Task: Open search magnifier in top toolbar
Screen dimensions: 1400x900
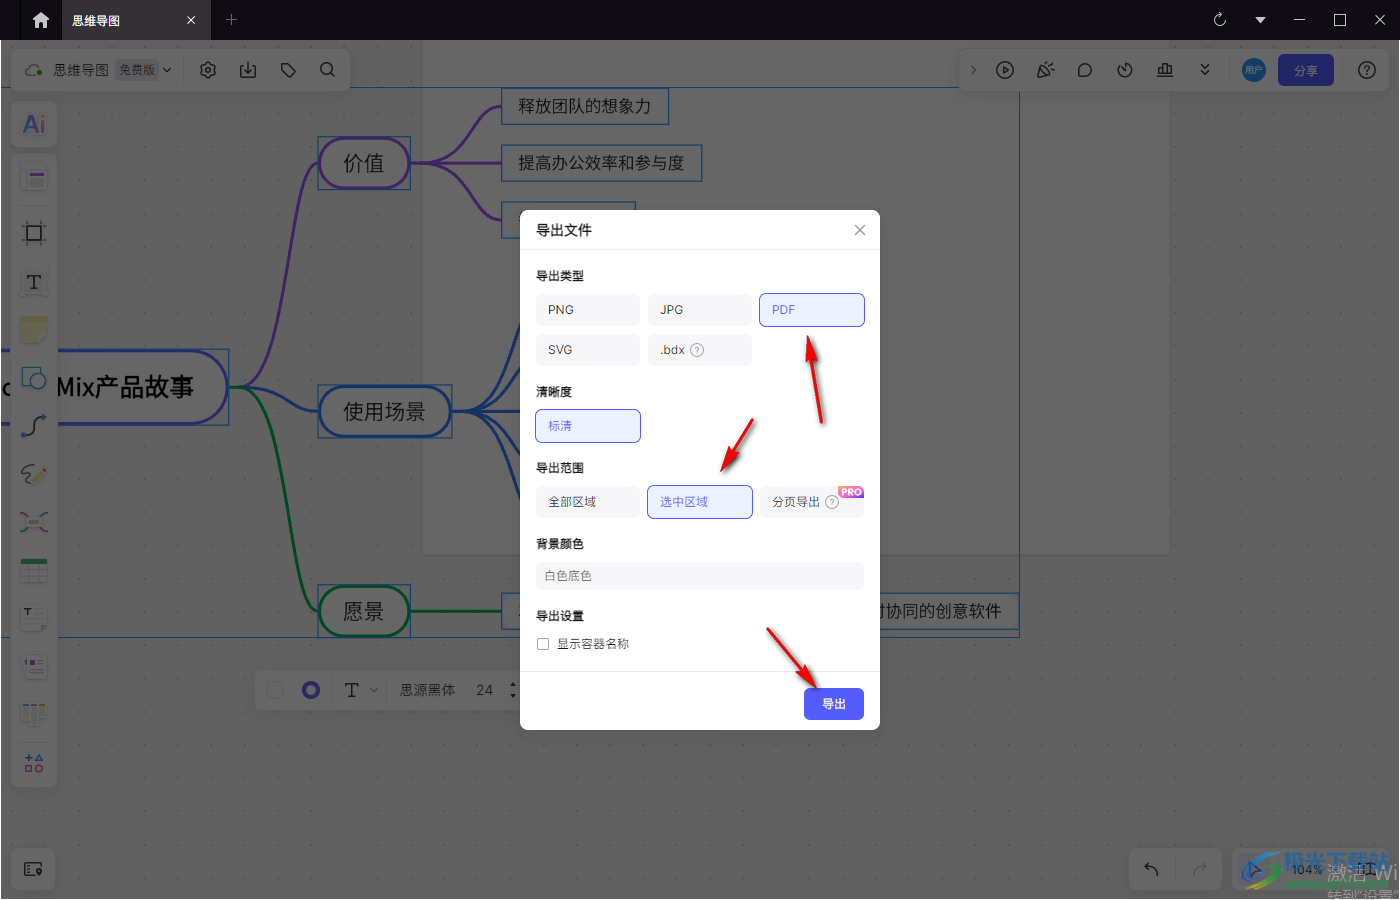Action: click(x=327, y=70)
